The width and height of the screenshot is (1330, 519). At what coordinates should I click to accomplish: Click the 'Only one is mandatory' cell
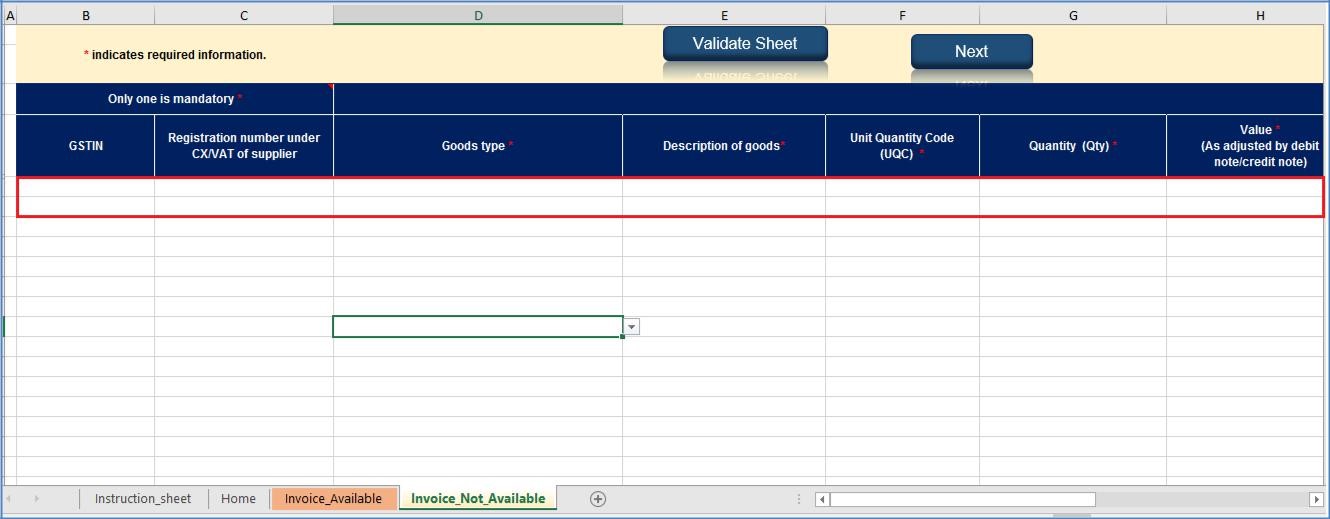[x=175, y=99]
